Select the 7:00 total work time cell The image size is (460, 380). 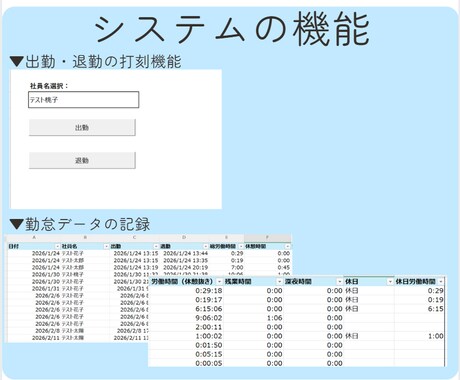[227, 267]
